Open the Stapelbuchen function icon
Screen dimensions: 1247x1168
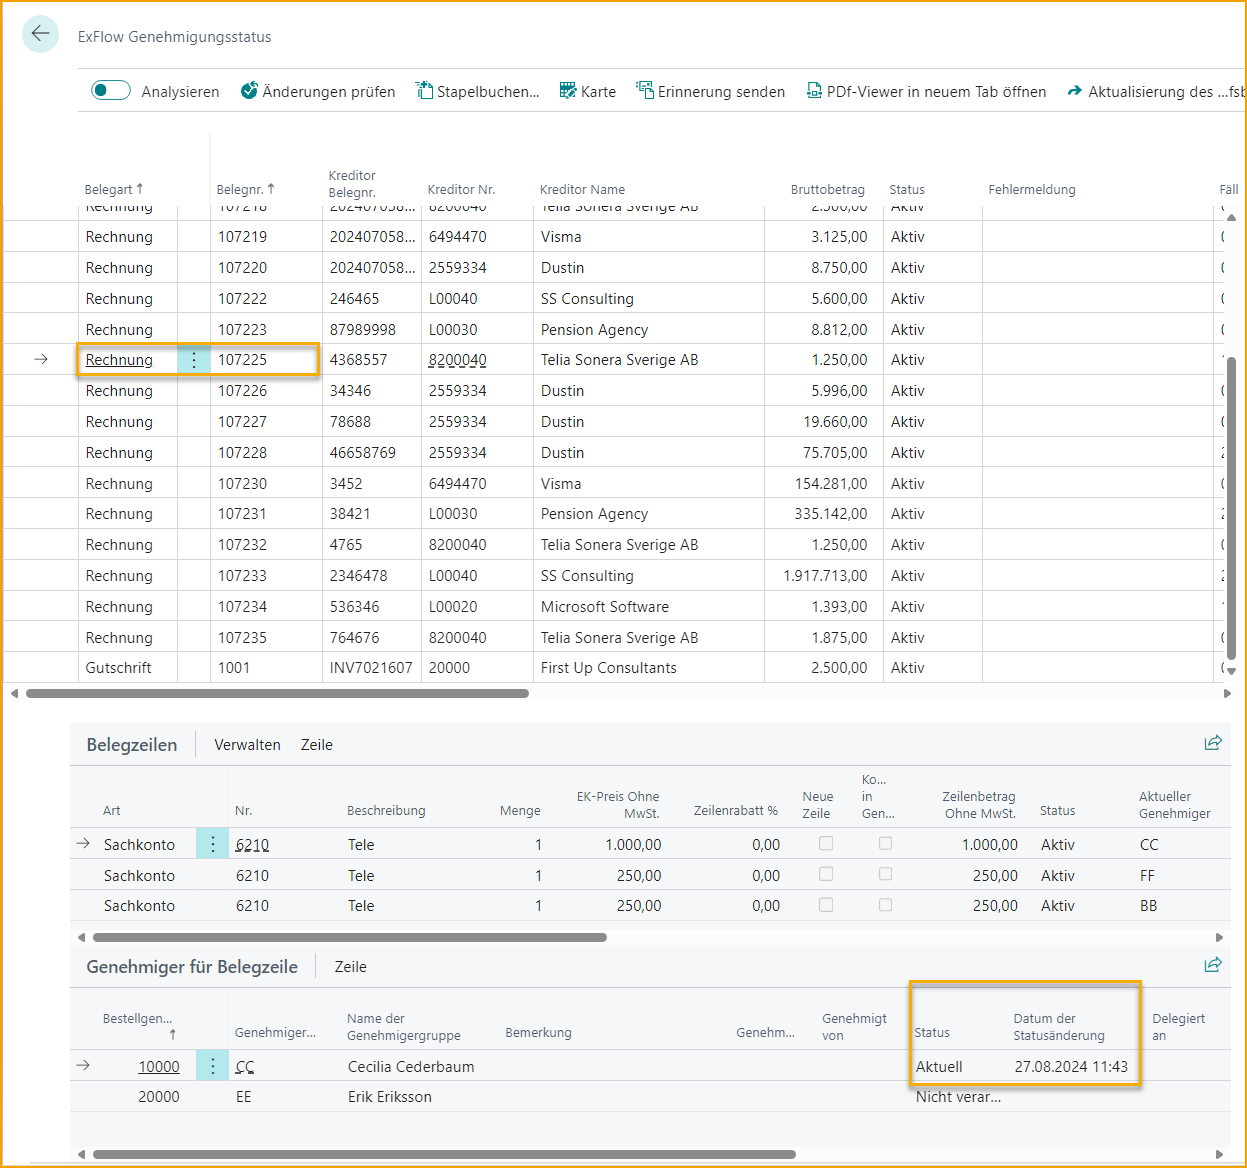tap(423, 90)
